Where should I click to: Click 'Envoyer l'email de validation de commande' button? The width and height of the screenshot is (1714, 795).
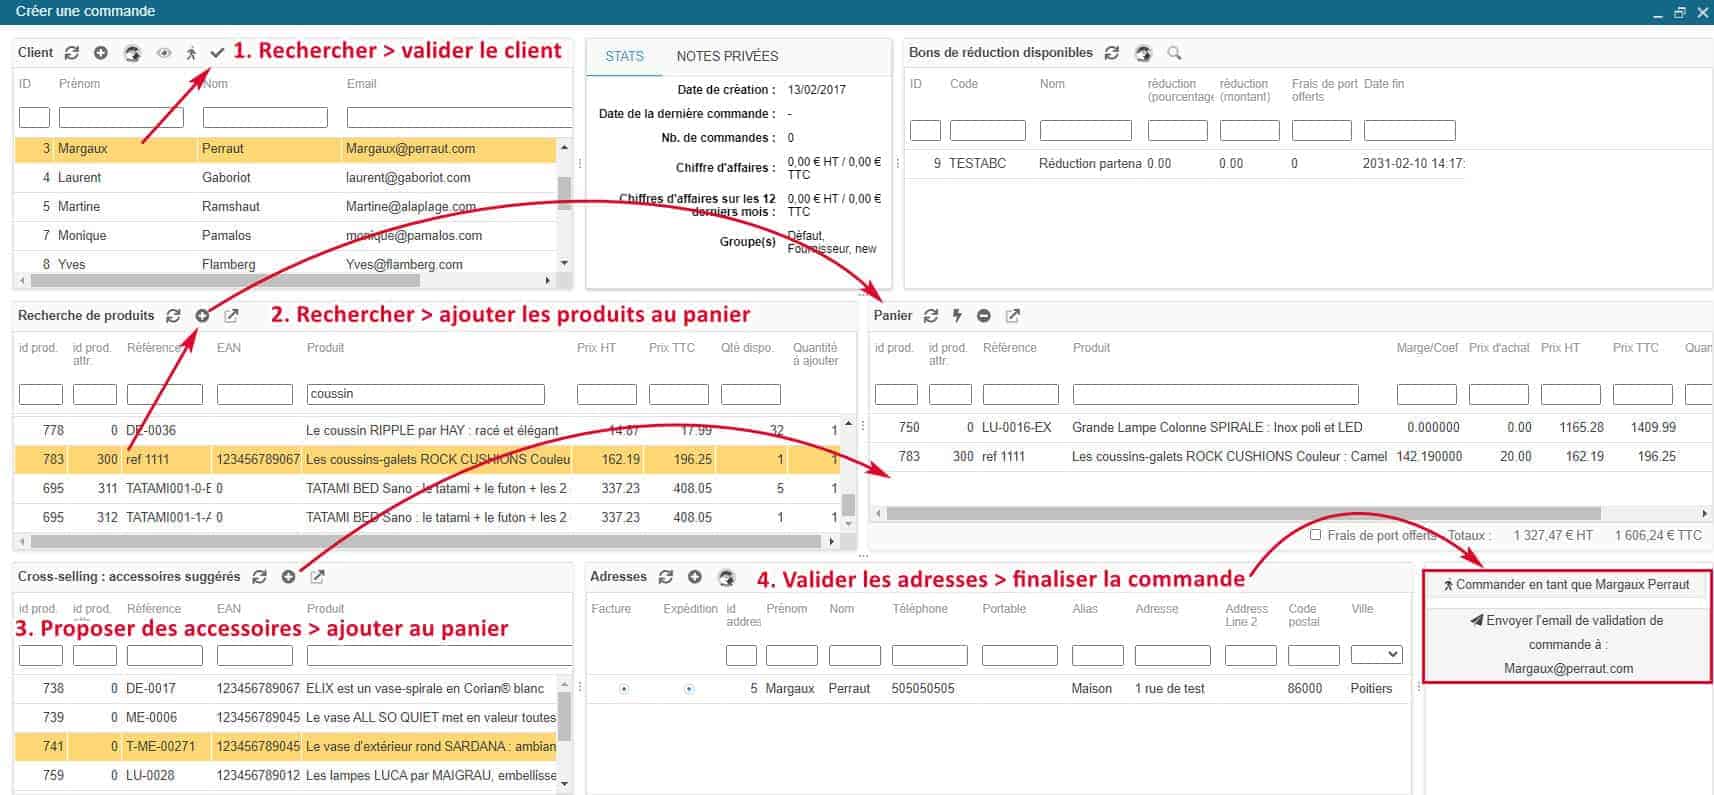(1566, 644)
